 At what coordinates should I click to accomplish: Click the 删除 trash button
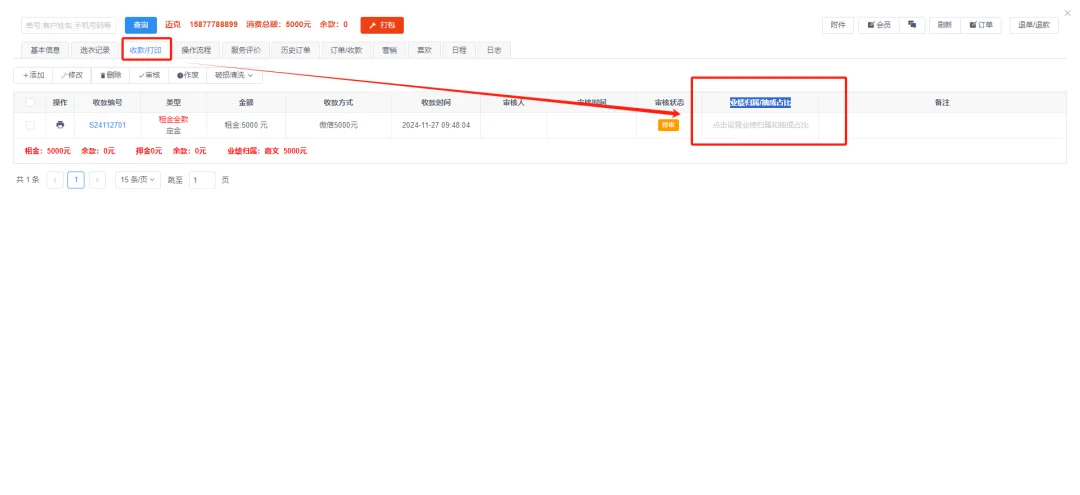(111, 75)
